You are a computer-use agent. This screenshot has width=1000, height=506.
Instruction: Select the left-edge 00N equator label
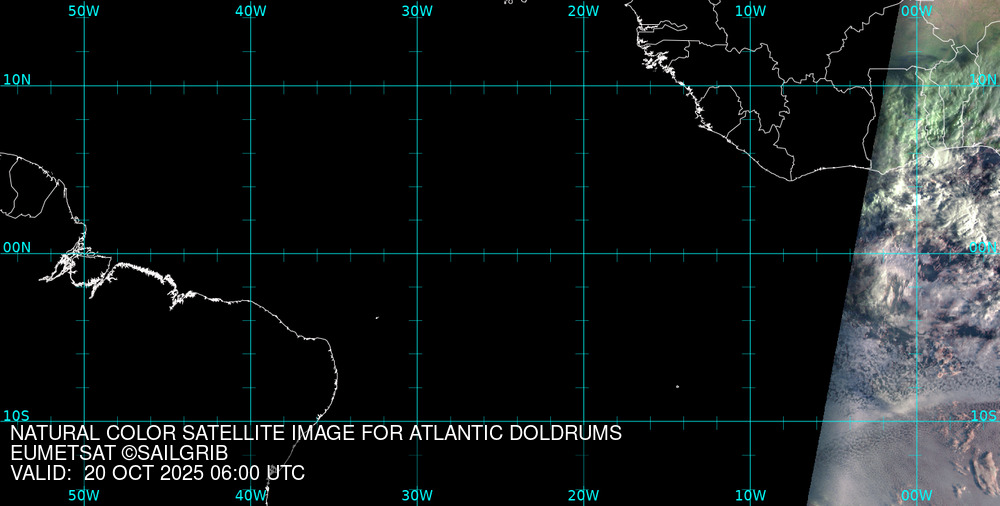click(17, 247)
